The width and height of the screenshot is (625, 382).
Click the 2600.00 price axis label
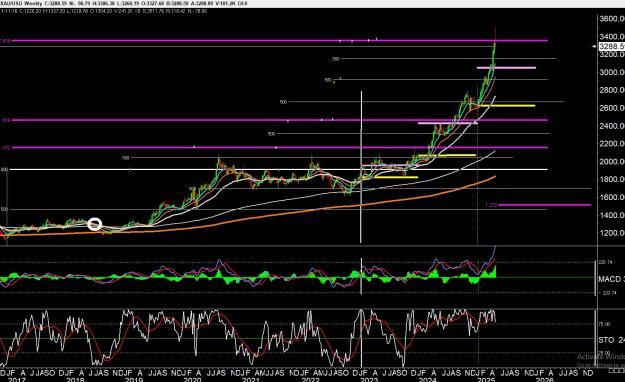(x=612, y=108)
